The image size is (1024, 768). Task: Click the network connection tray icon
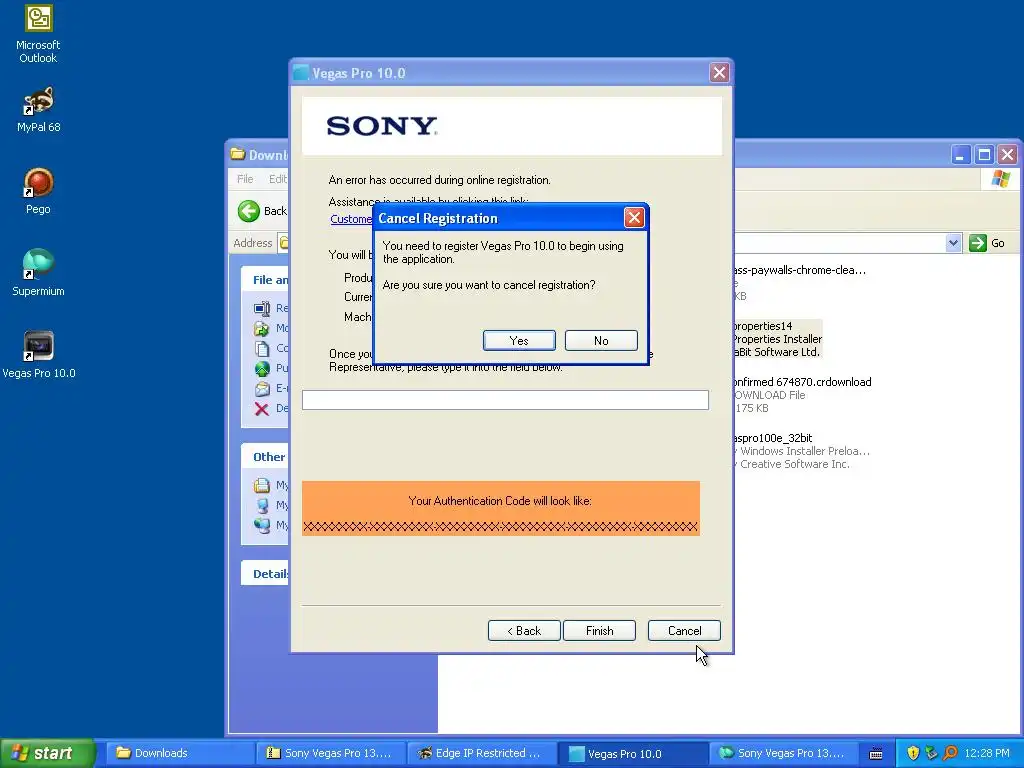(x=931, y=753)
